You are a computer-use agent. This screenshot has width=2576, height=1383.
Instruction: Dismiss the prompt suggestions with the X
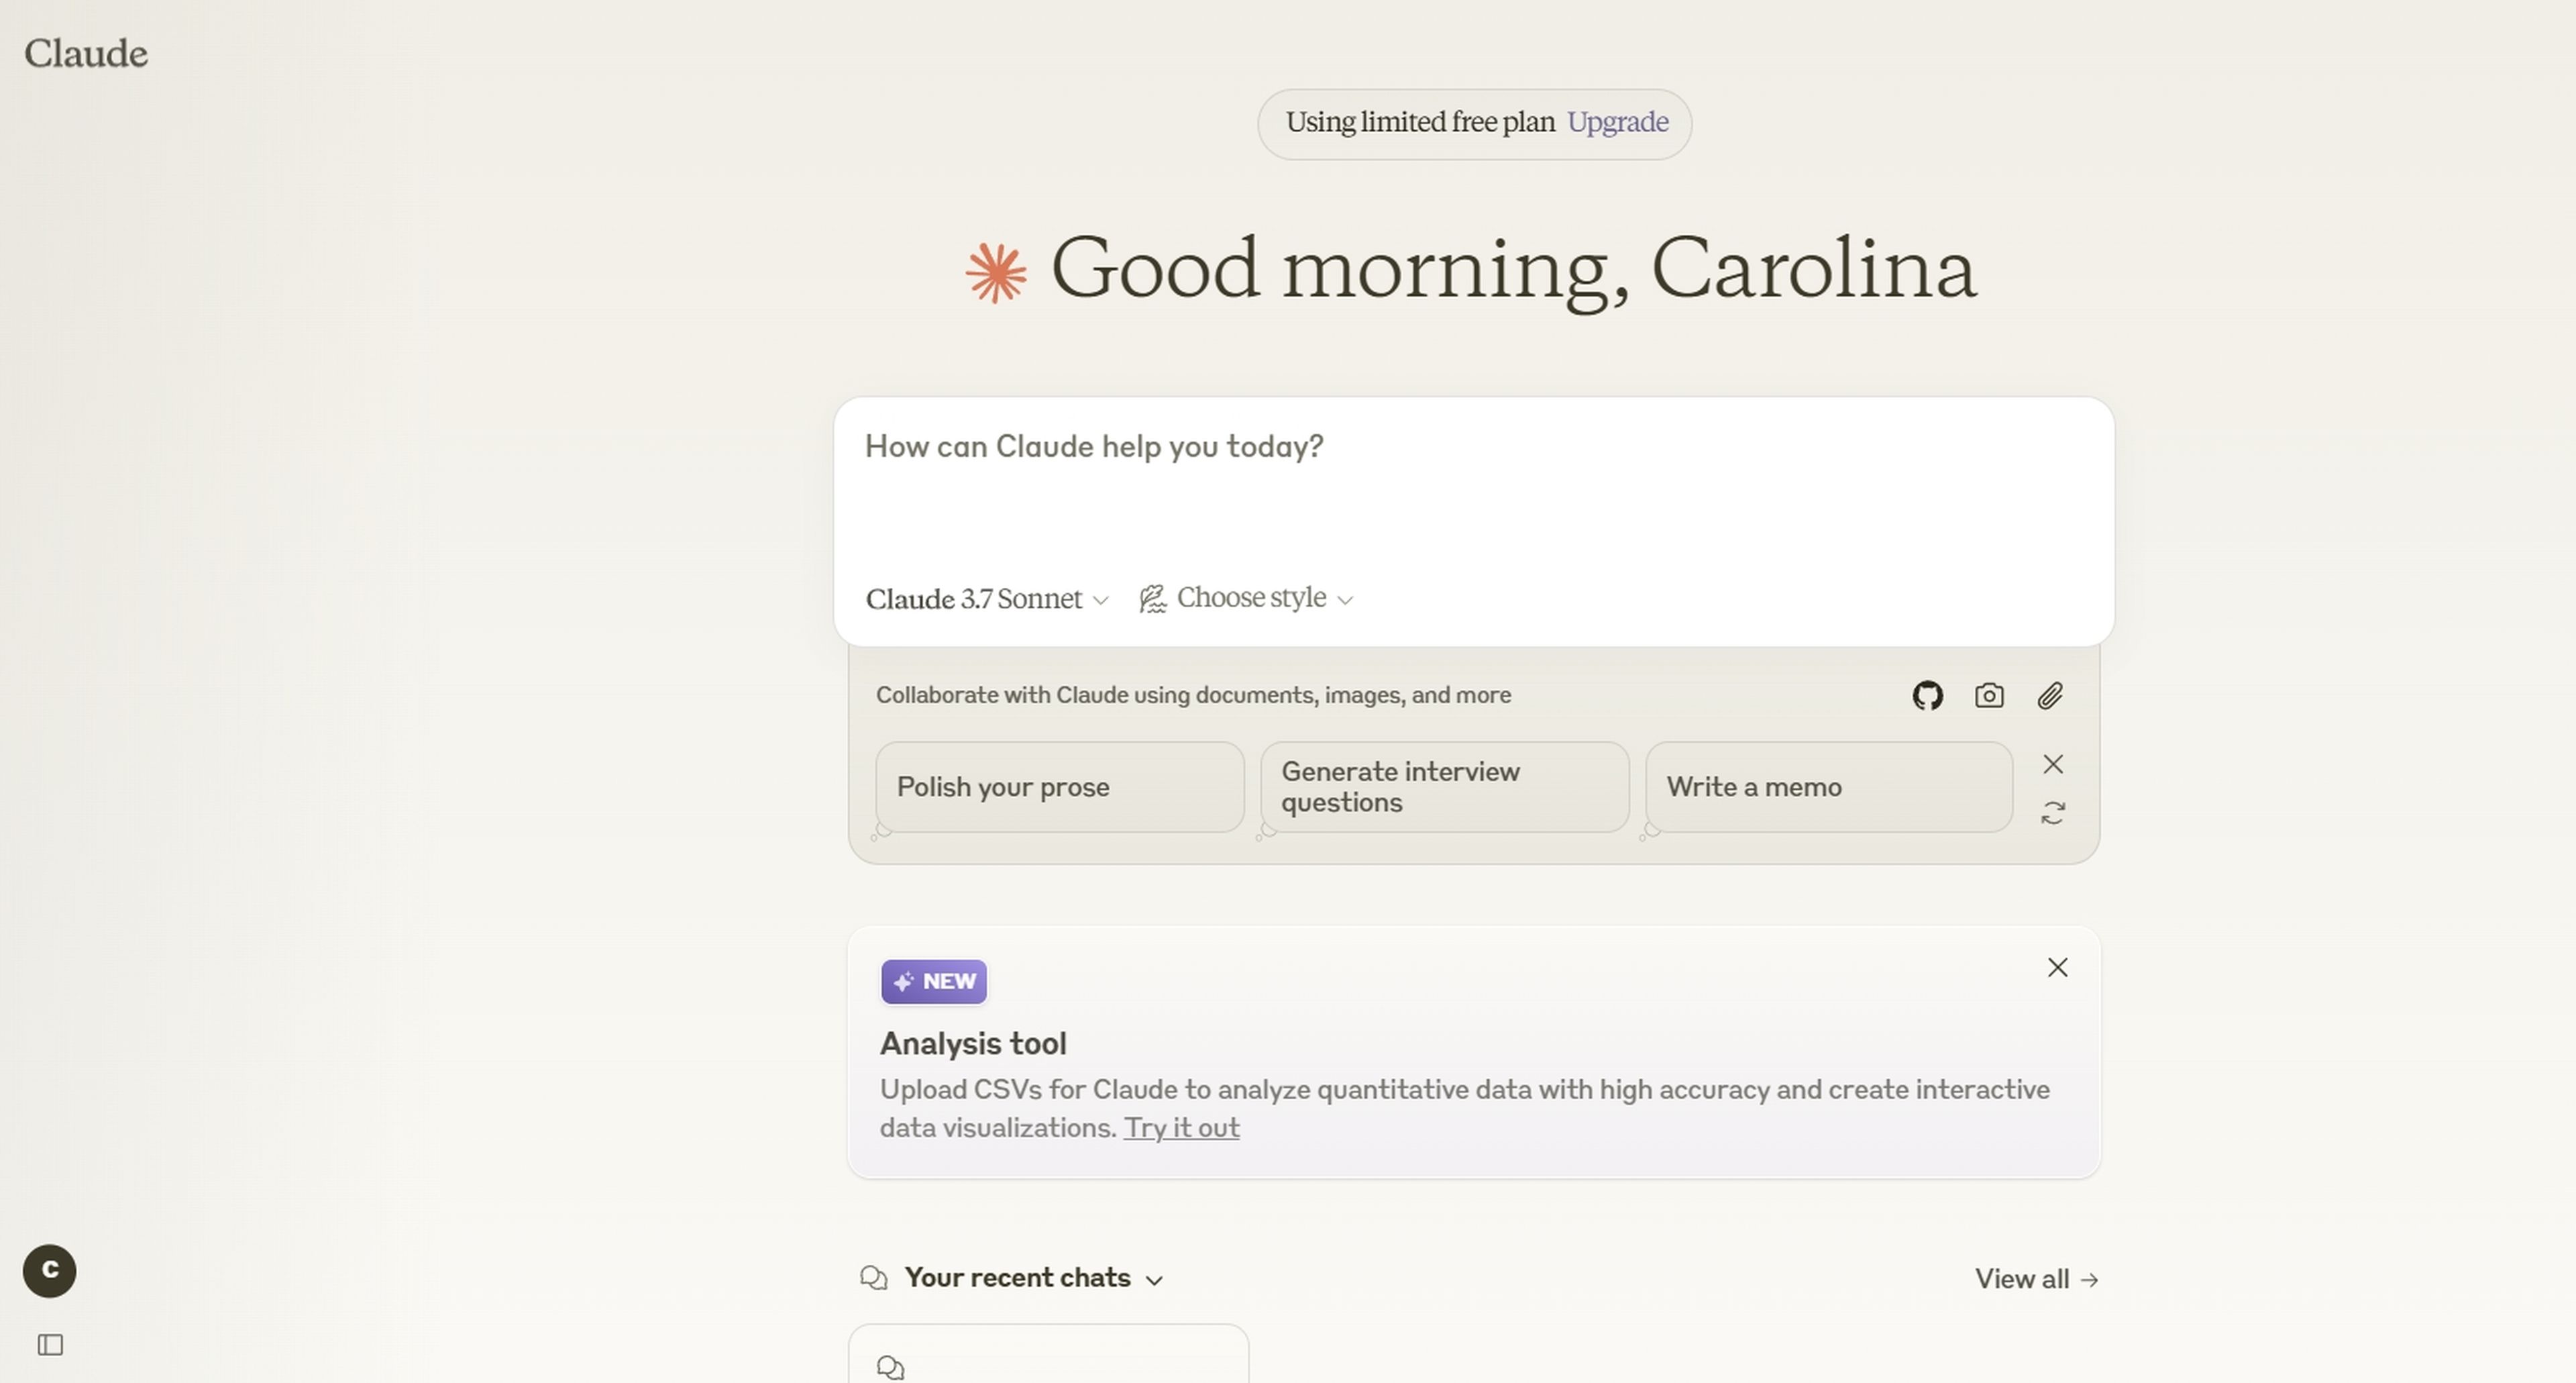click(2053, 765)
